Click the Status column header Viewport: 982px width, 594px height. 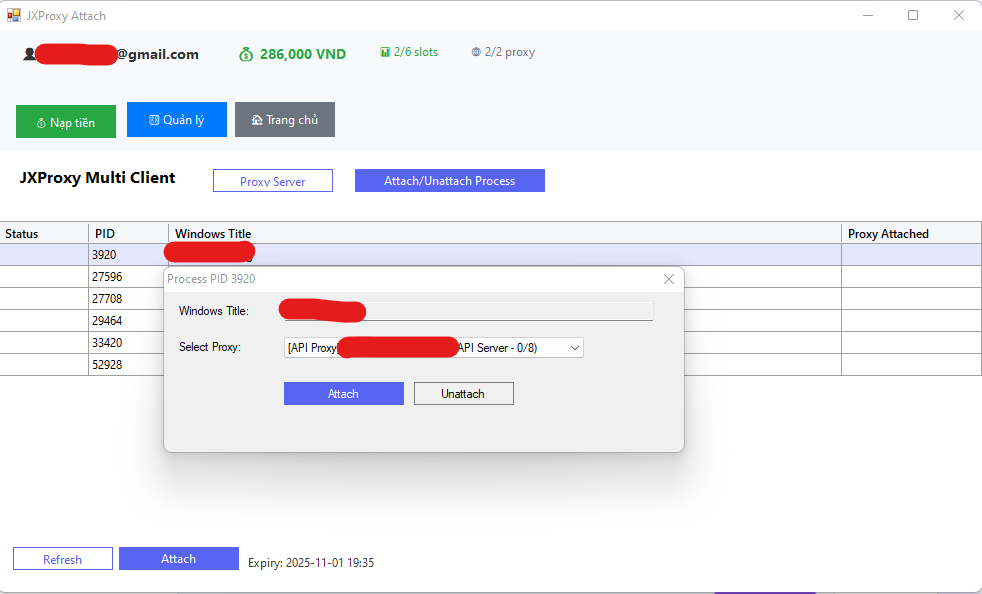point(44,233)
